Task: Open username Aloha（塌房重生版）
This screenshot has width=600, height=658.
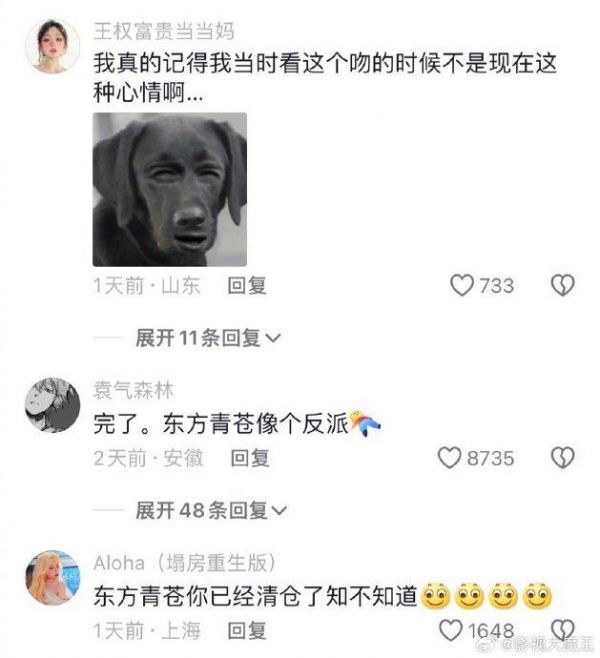Action: (x=185, y=563)
